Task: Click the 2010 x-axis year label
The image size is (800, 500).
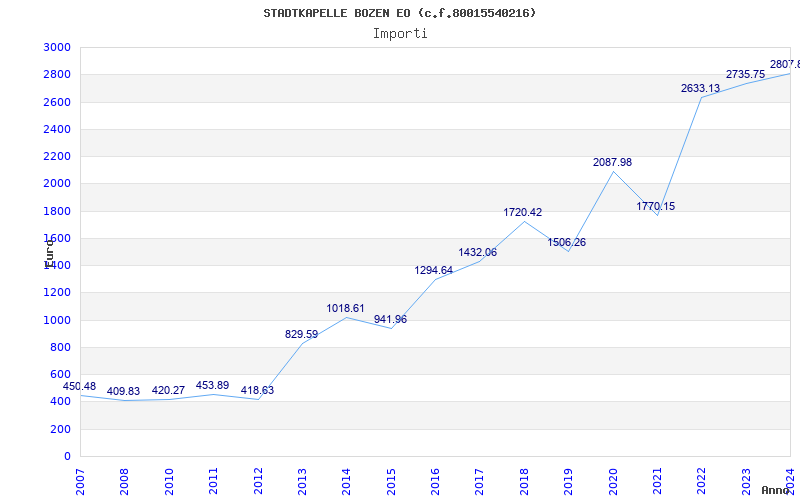Action: 169,482
